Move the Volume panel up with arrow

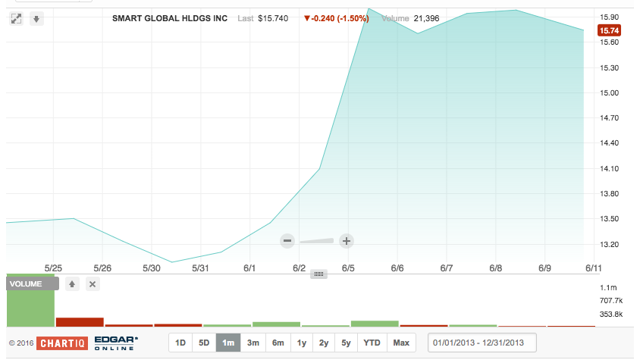pos(72,284)
